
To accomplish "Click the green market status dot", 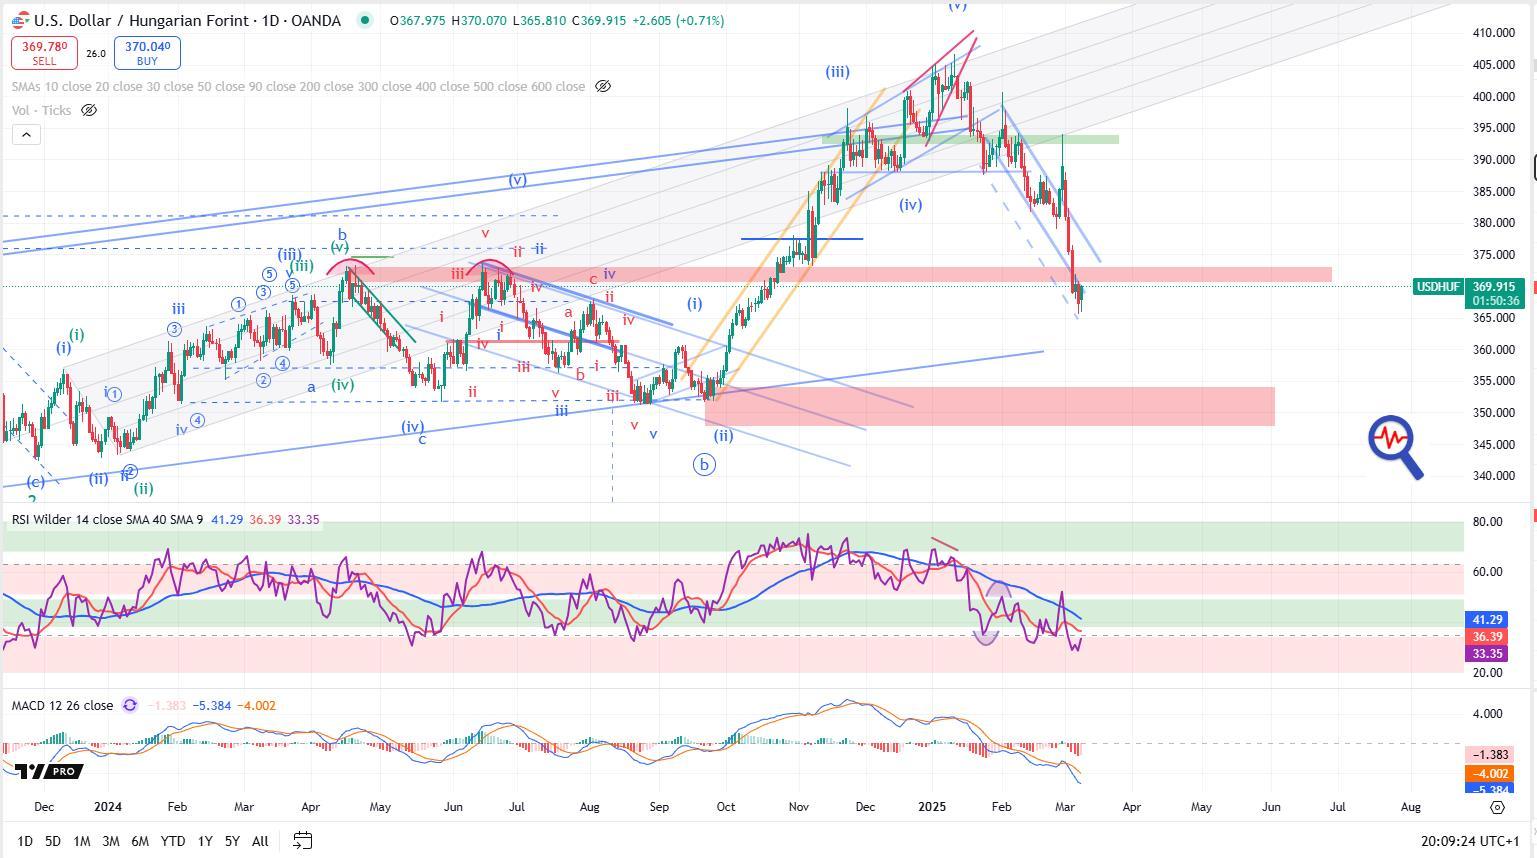I will click(x=365, y=20).
